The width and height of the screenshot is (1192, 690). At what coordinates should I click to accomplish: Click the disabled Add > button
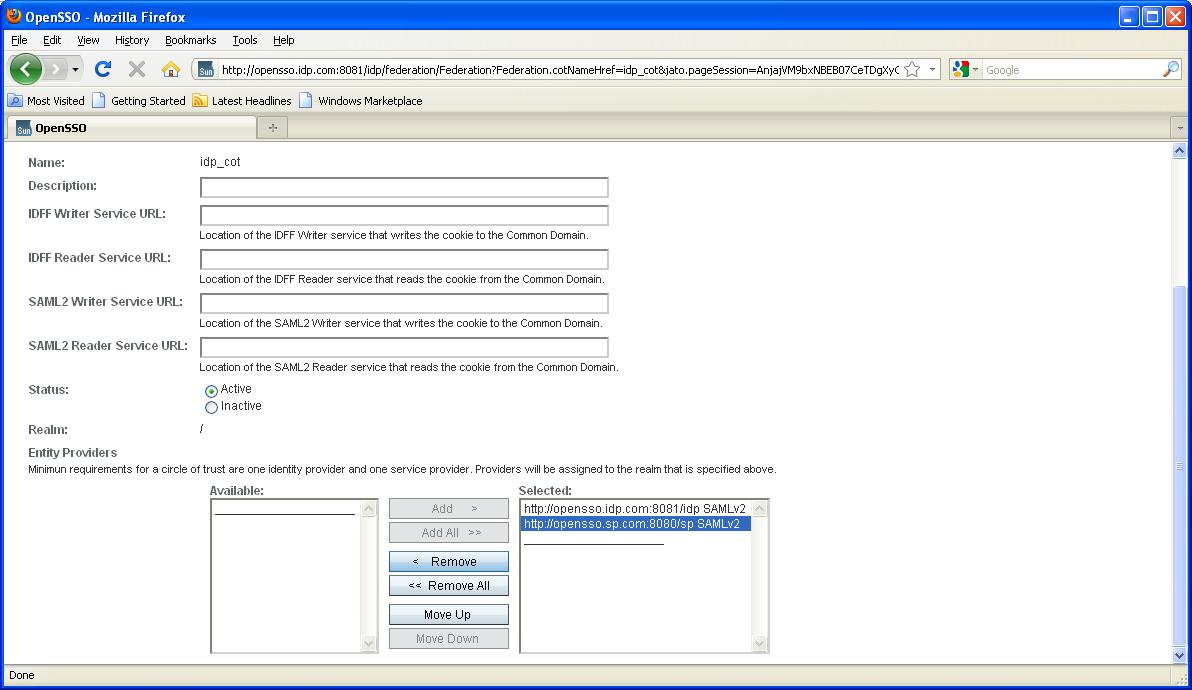click(x=449, y=508)
